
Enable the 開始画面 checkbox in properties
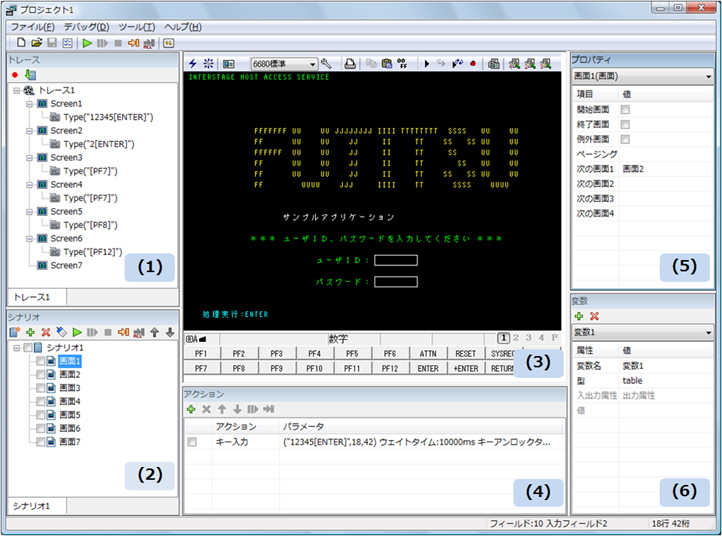pyautogui.click(x=625, y=109)
